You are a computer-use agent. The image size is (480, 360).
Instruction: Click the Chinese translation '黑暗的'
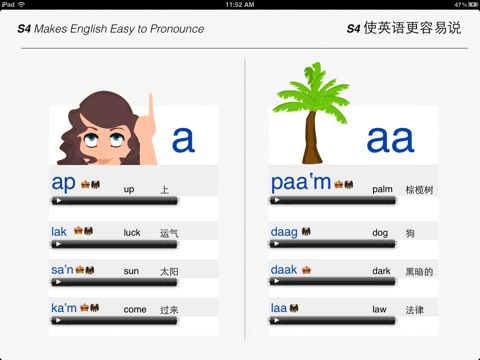tap(419, 272)
